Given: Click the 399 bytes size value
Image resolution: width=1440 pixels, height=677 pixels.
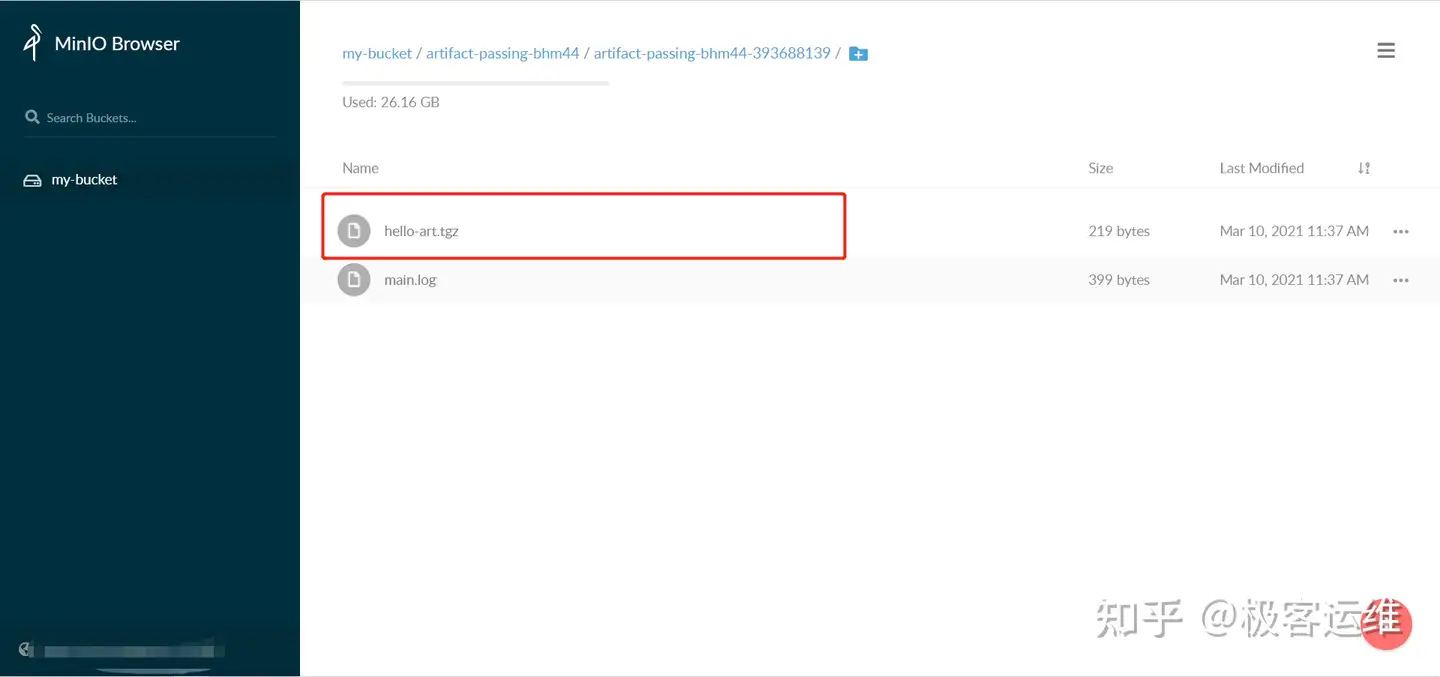Looking at the screenshot, I should [x=1119, y=280].
